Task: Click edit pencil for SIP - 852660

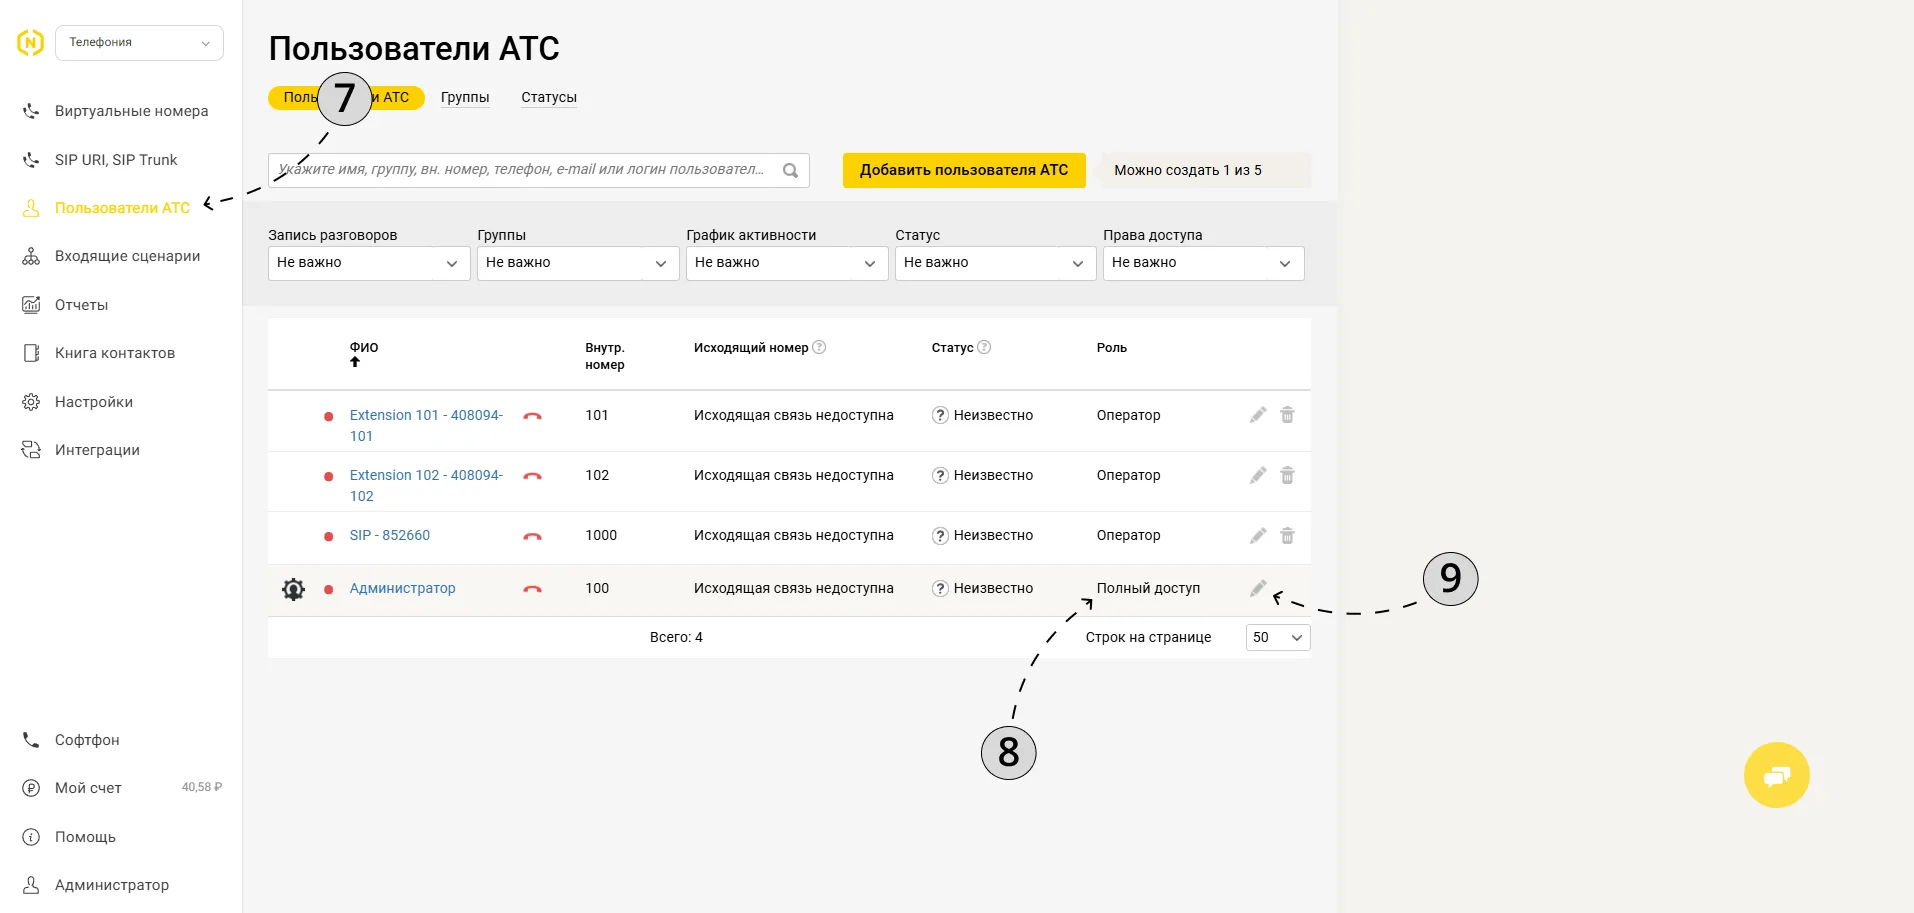Action: tap(1258, 536)
